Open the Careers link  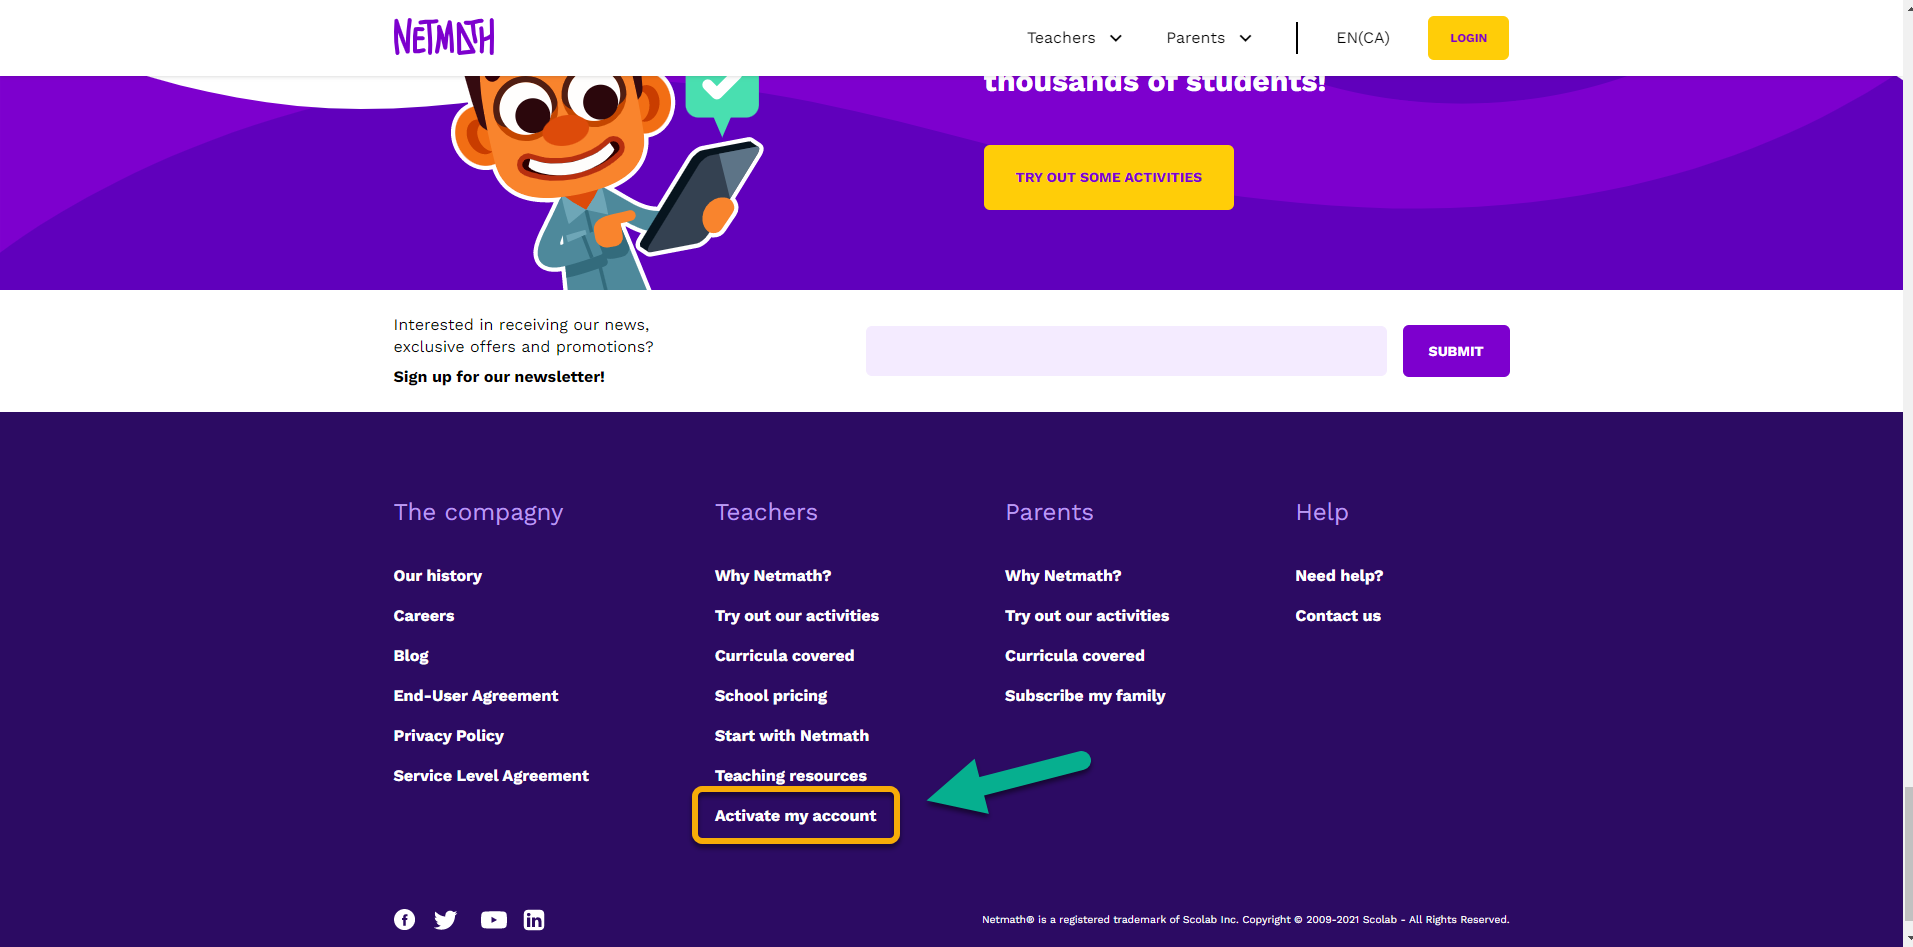[x=424, y=616]
